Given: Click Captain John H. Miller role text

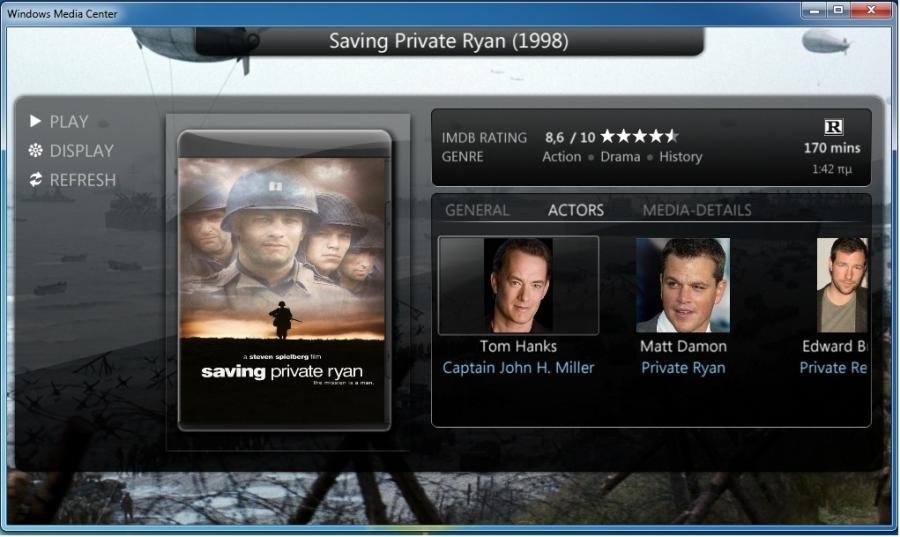Looking at the screenshot, I should pyautogui.click(x=518, y=368).
